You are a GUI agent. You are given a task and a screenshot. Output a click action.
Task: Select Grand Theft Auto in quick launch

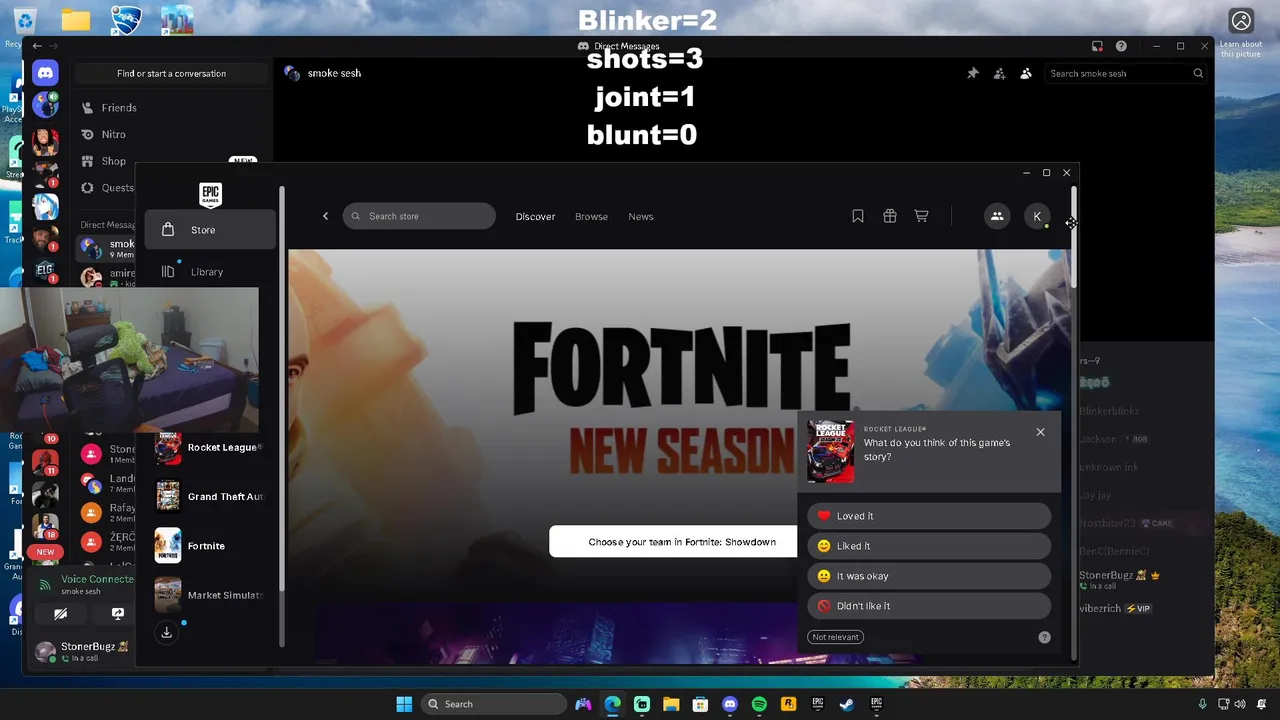pos(211,497)
